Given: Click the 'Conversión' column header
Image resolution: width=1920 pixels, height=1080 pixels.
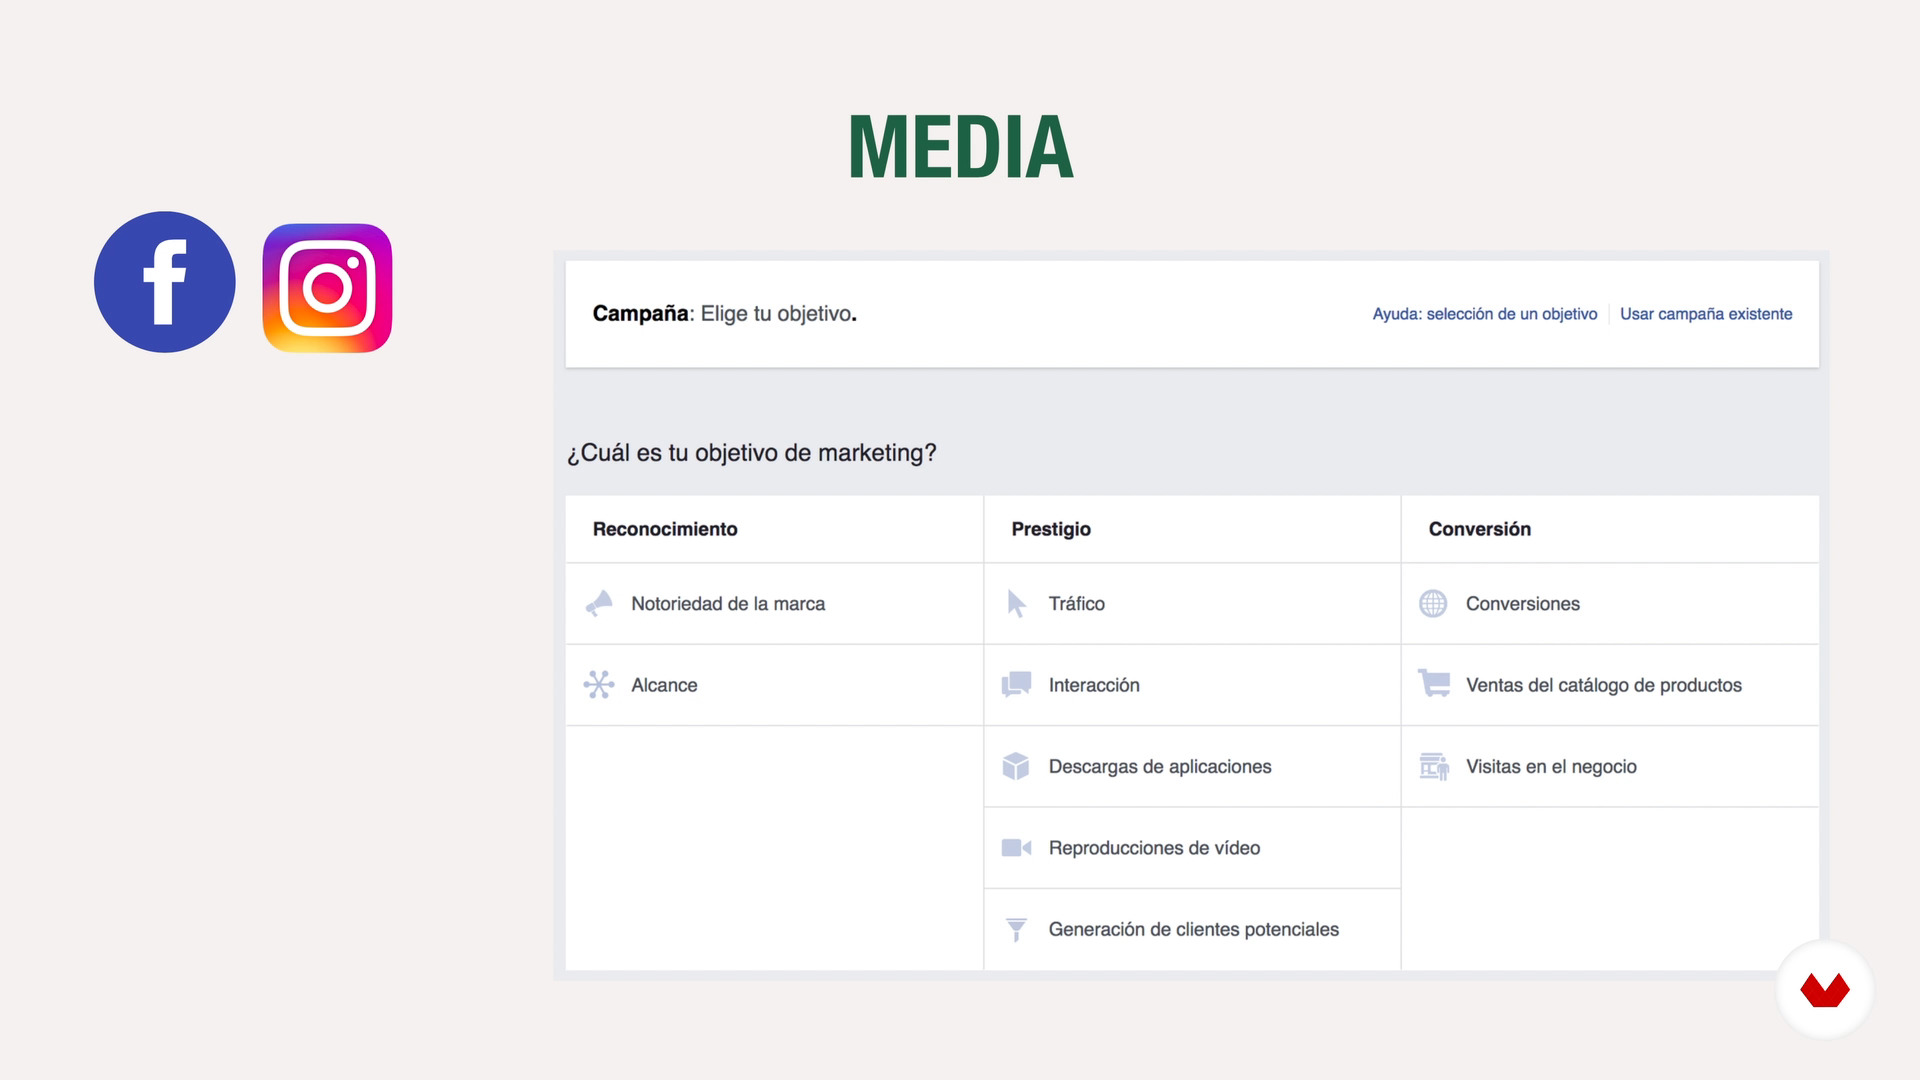Looking at the screenshot, I should click(1479, 529).
